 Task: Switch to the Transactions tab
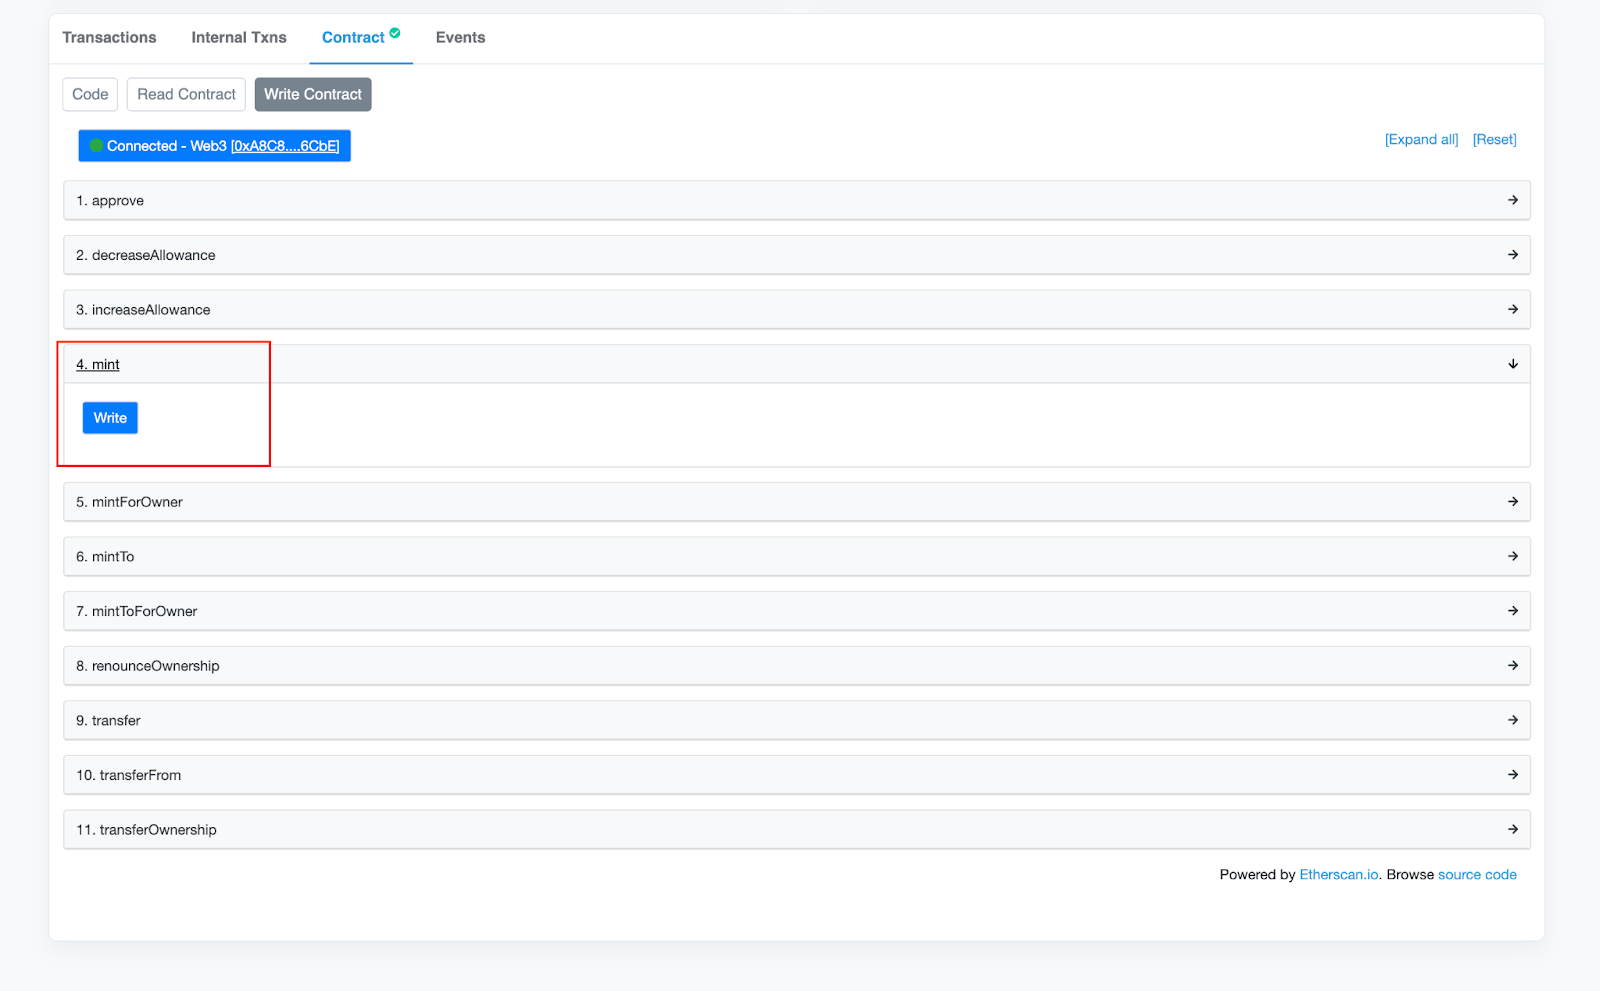point(109,38)
